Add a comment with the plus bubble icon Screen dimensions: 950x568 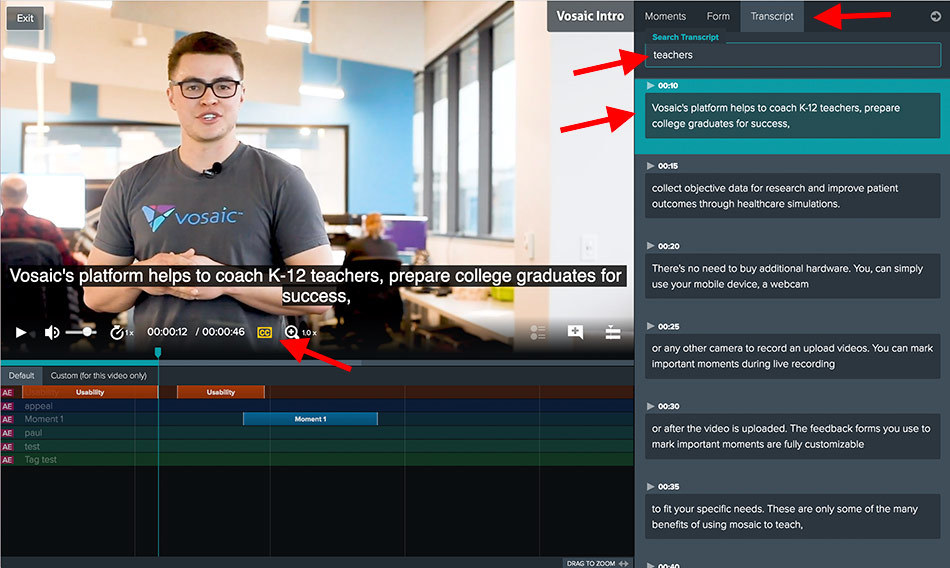pos(576,332)
